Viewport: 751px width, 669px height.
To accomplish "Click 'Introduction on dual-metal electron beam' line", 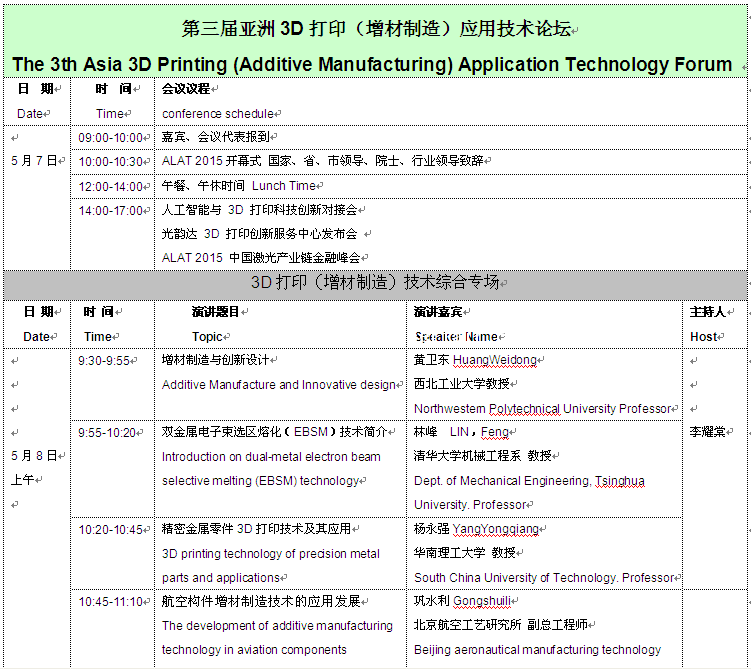I will click(x=271, y=457).
